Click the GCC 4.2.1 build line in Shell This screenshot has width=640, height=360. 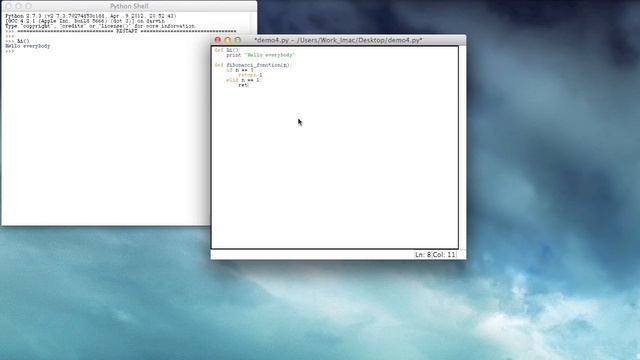coord(85,21)
